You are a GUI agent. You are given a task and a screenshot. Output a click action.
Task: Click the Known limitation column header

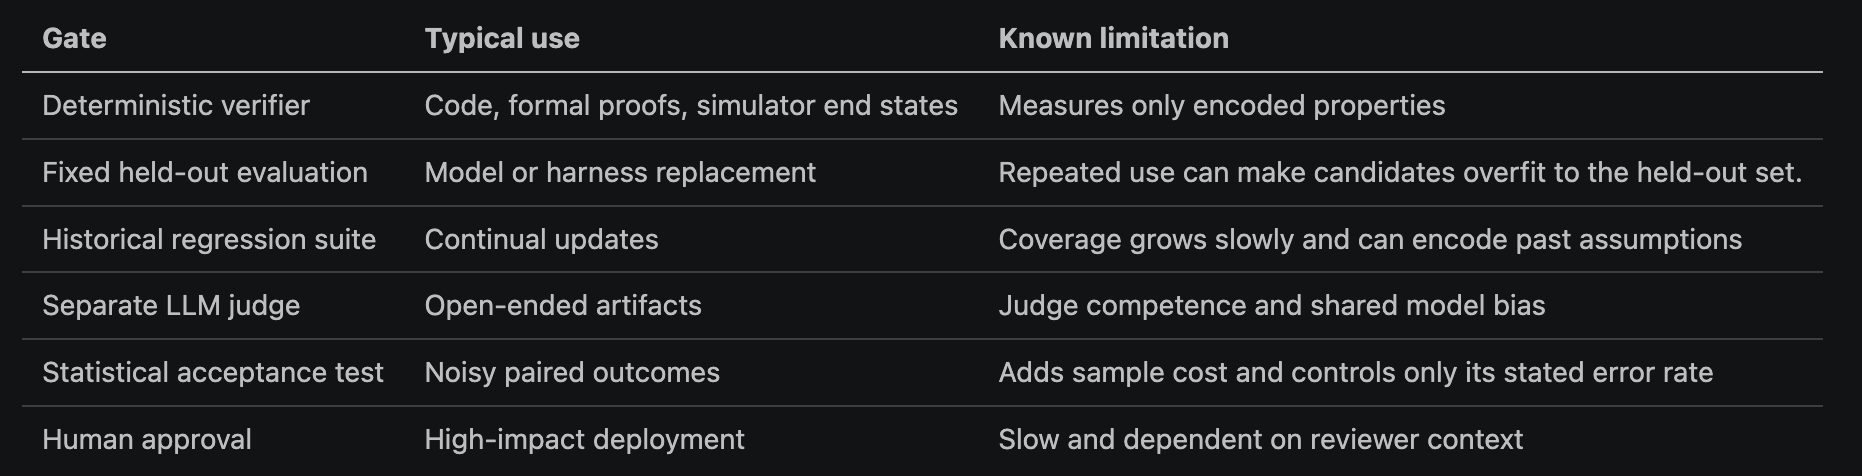tap(1113, 38)
